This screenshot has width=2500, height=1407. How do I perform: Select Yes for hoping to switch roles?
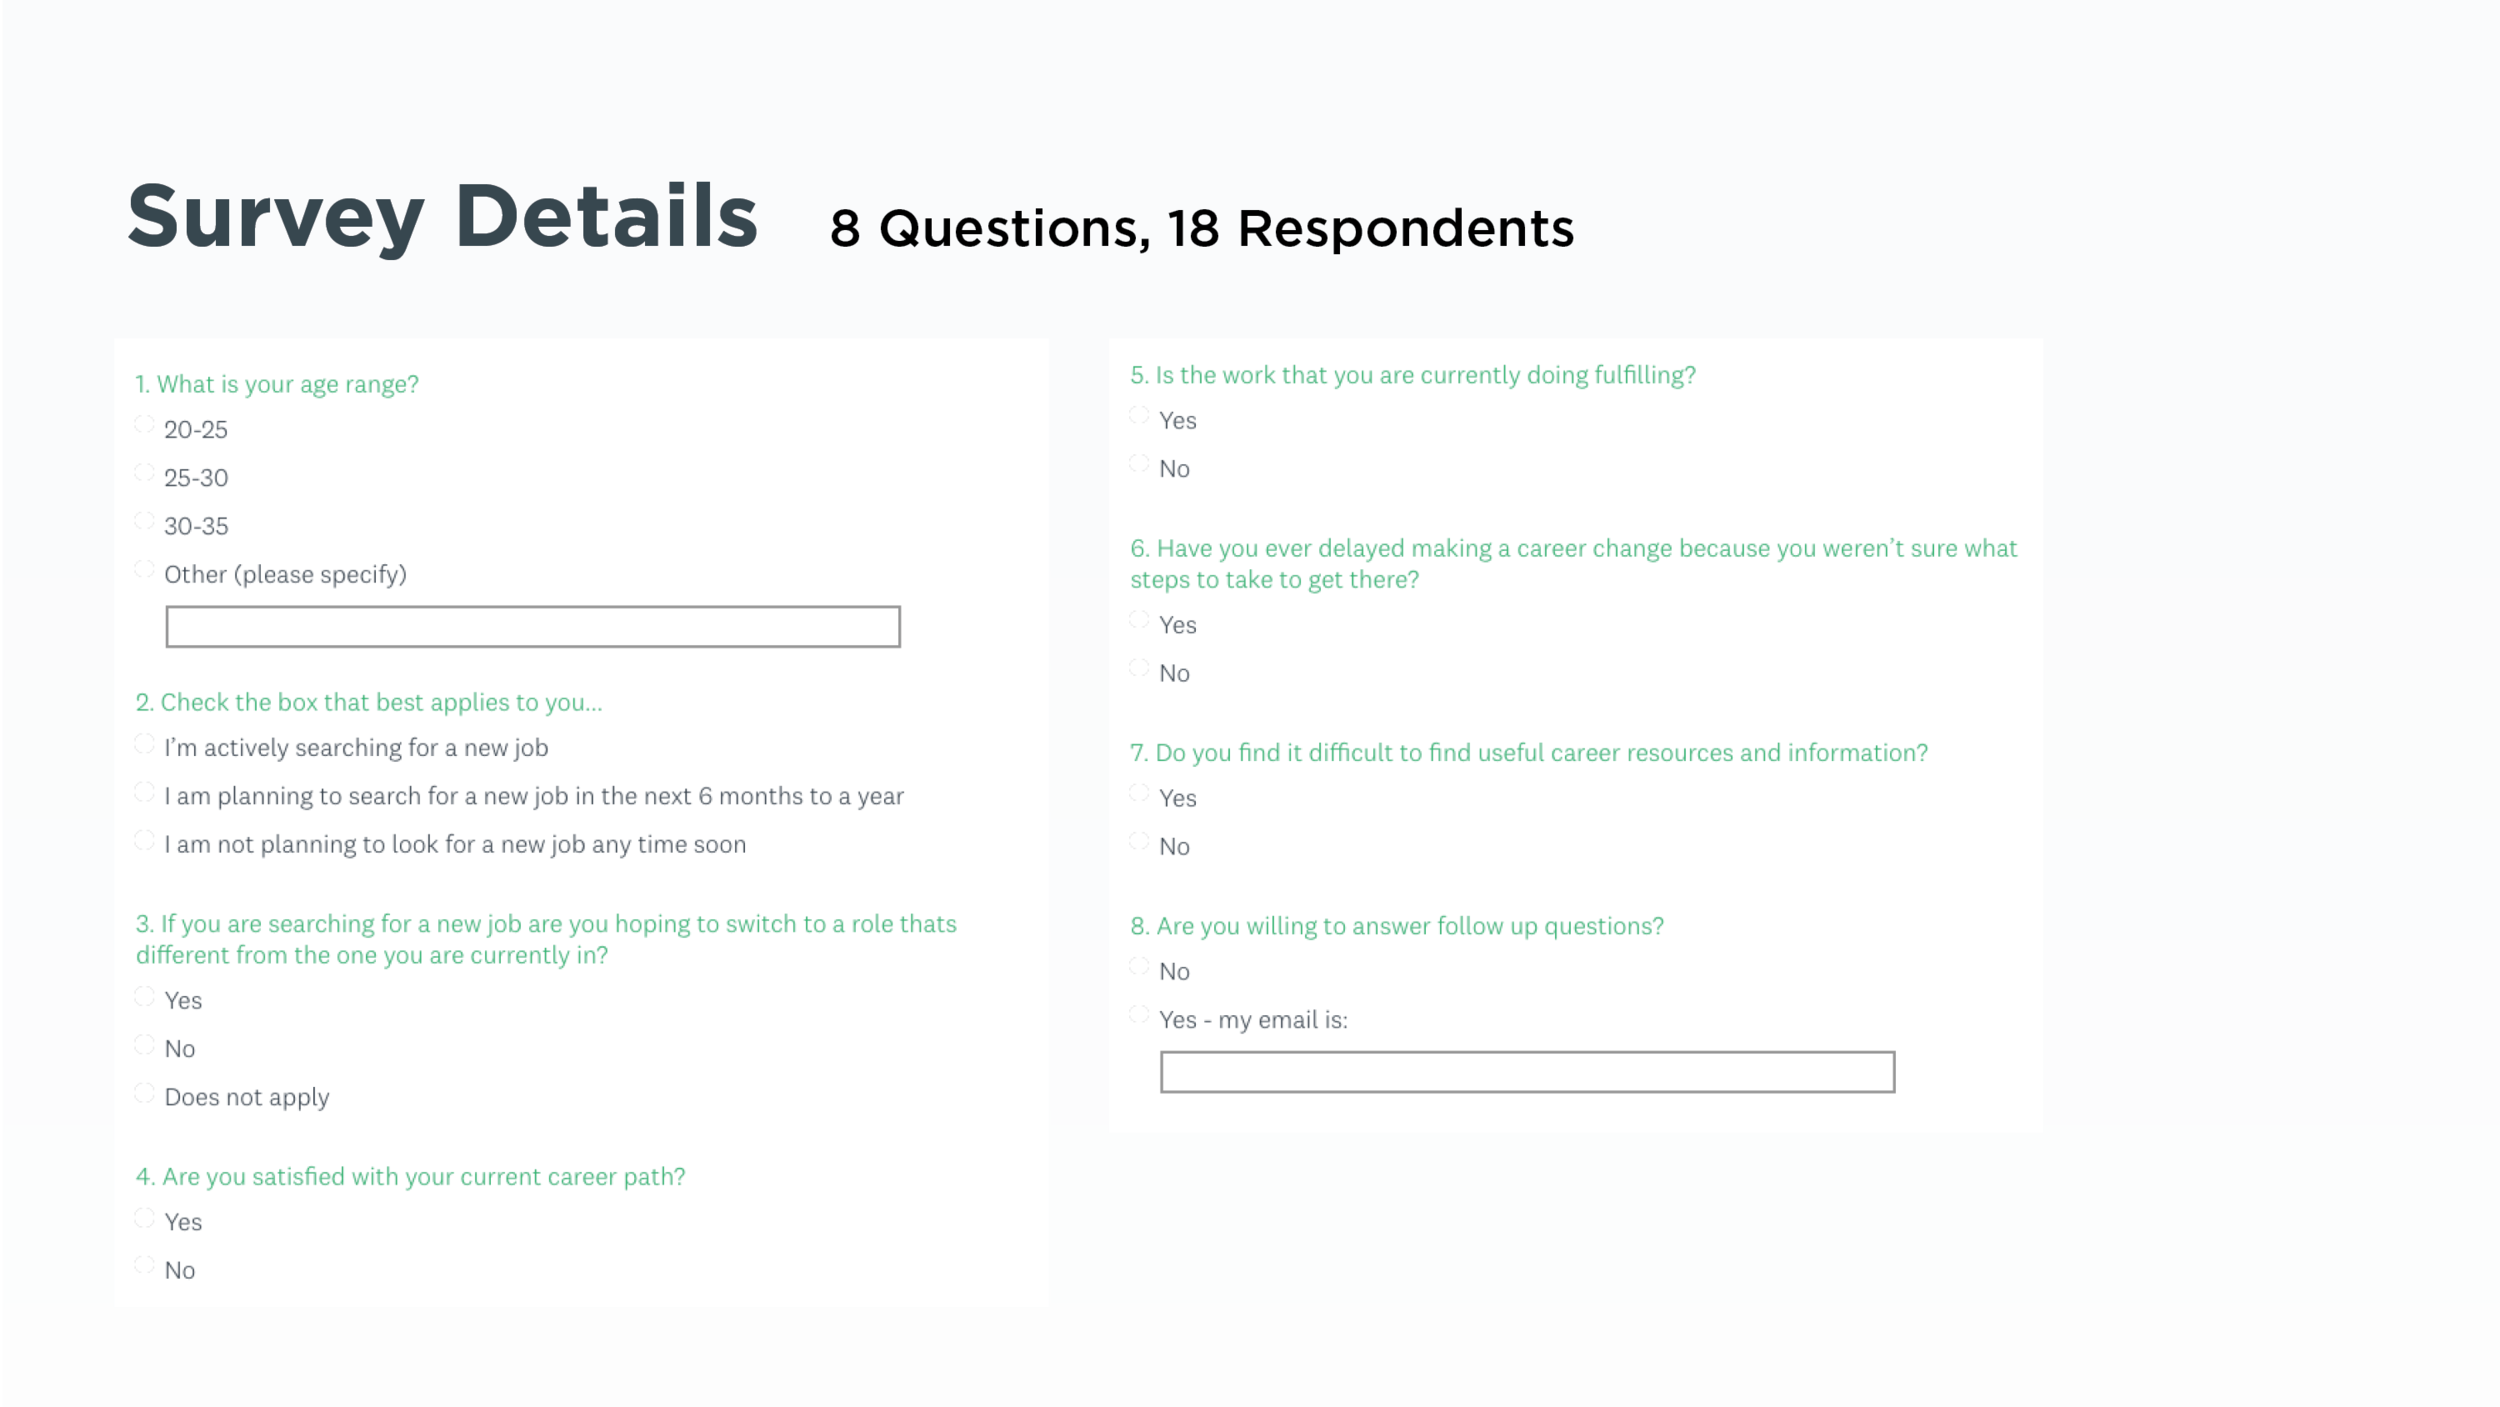coord(144,996)
